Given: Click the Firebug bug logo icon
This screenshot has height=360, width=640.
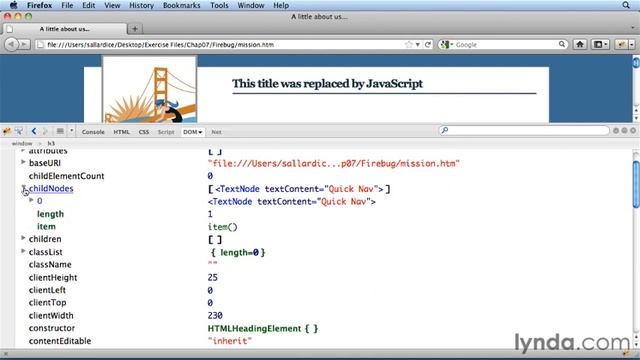Looking at the screenshot, I should point(7,131).
